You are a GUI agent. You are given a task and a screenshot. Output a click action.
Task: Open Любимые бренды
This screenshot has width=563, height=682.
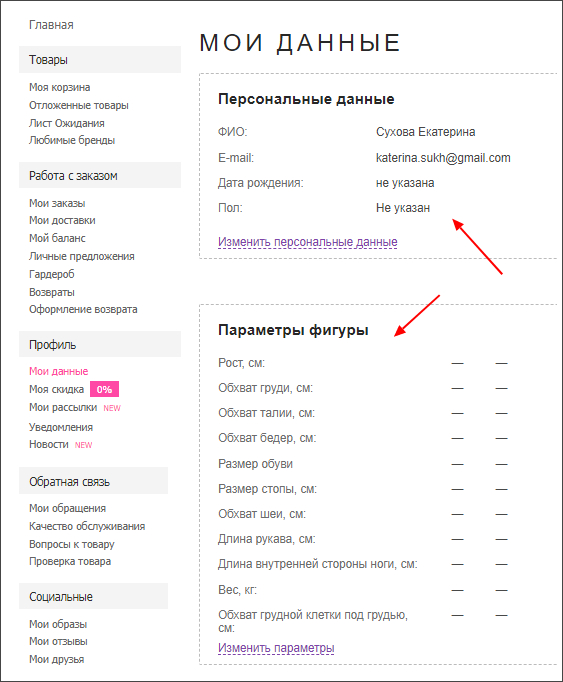coord(72,140)
